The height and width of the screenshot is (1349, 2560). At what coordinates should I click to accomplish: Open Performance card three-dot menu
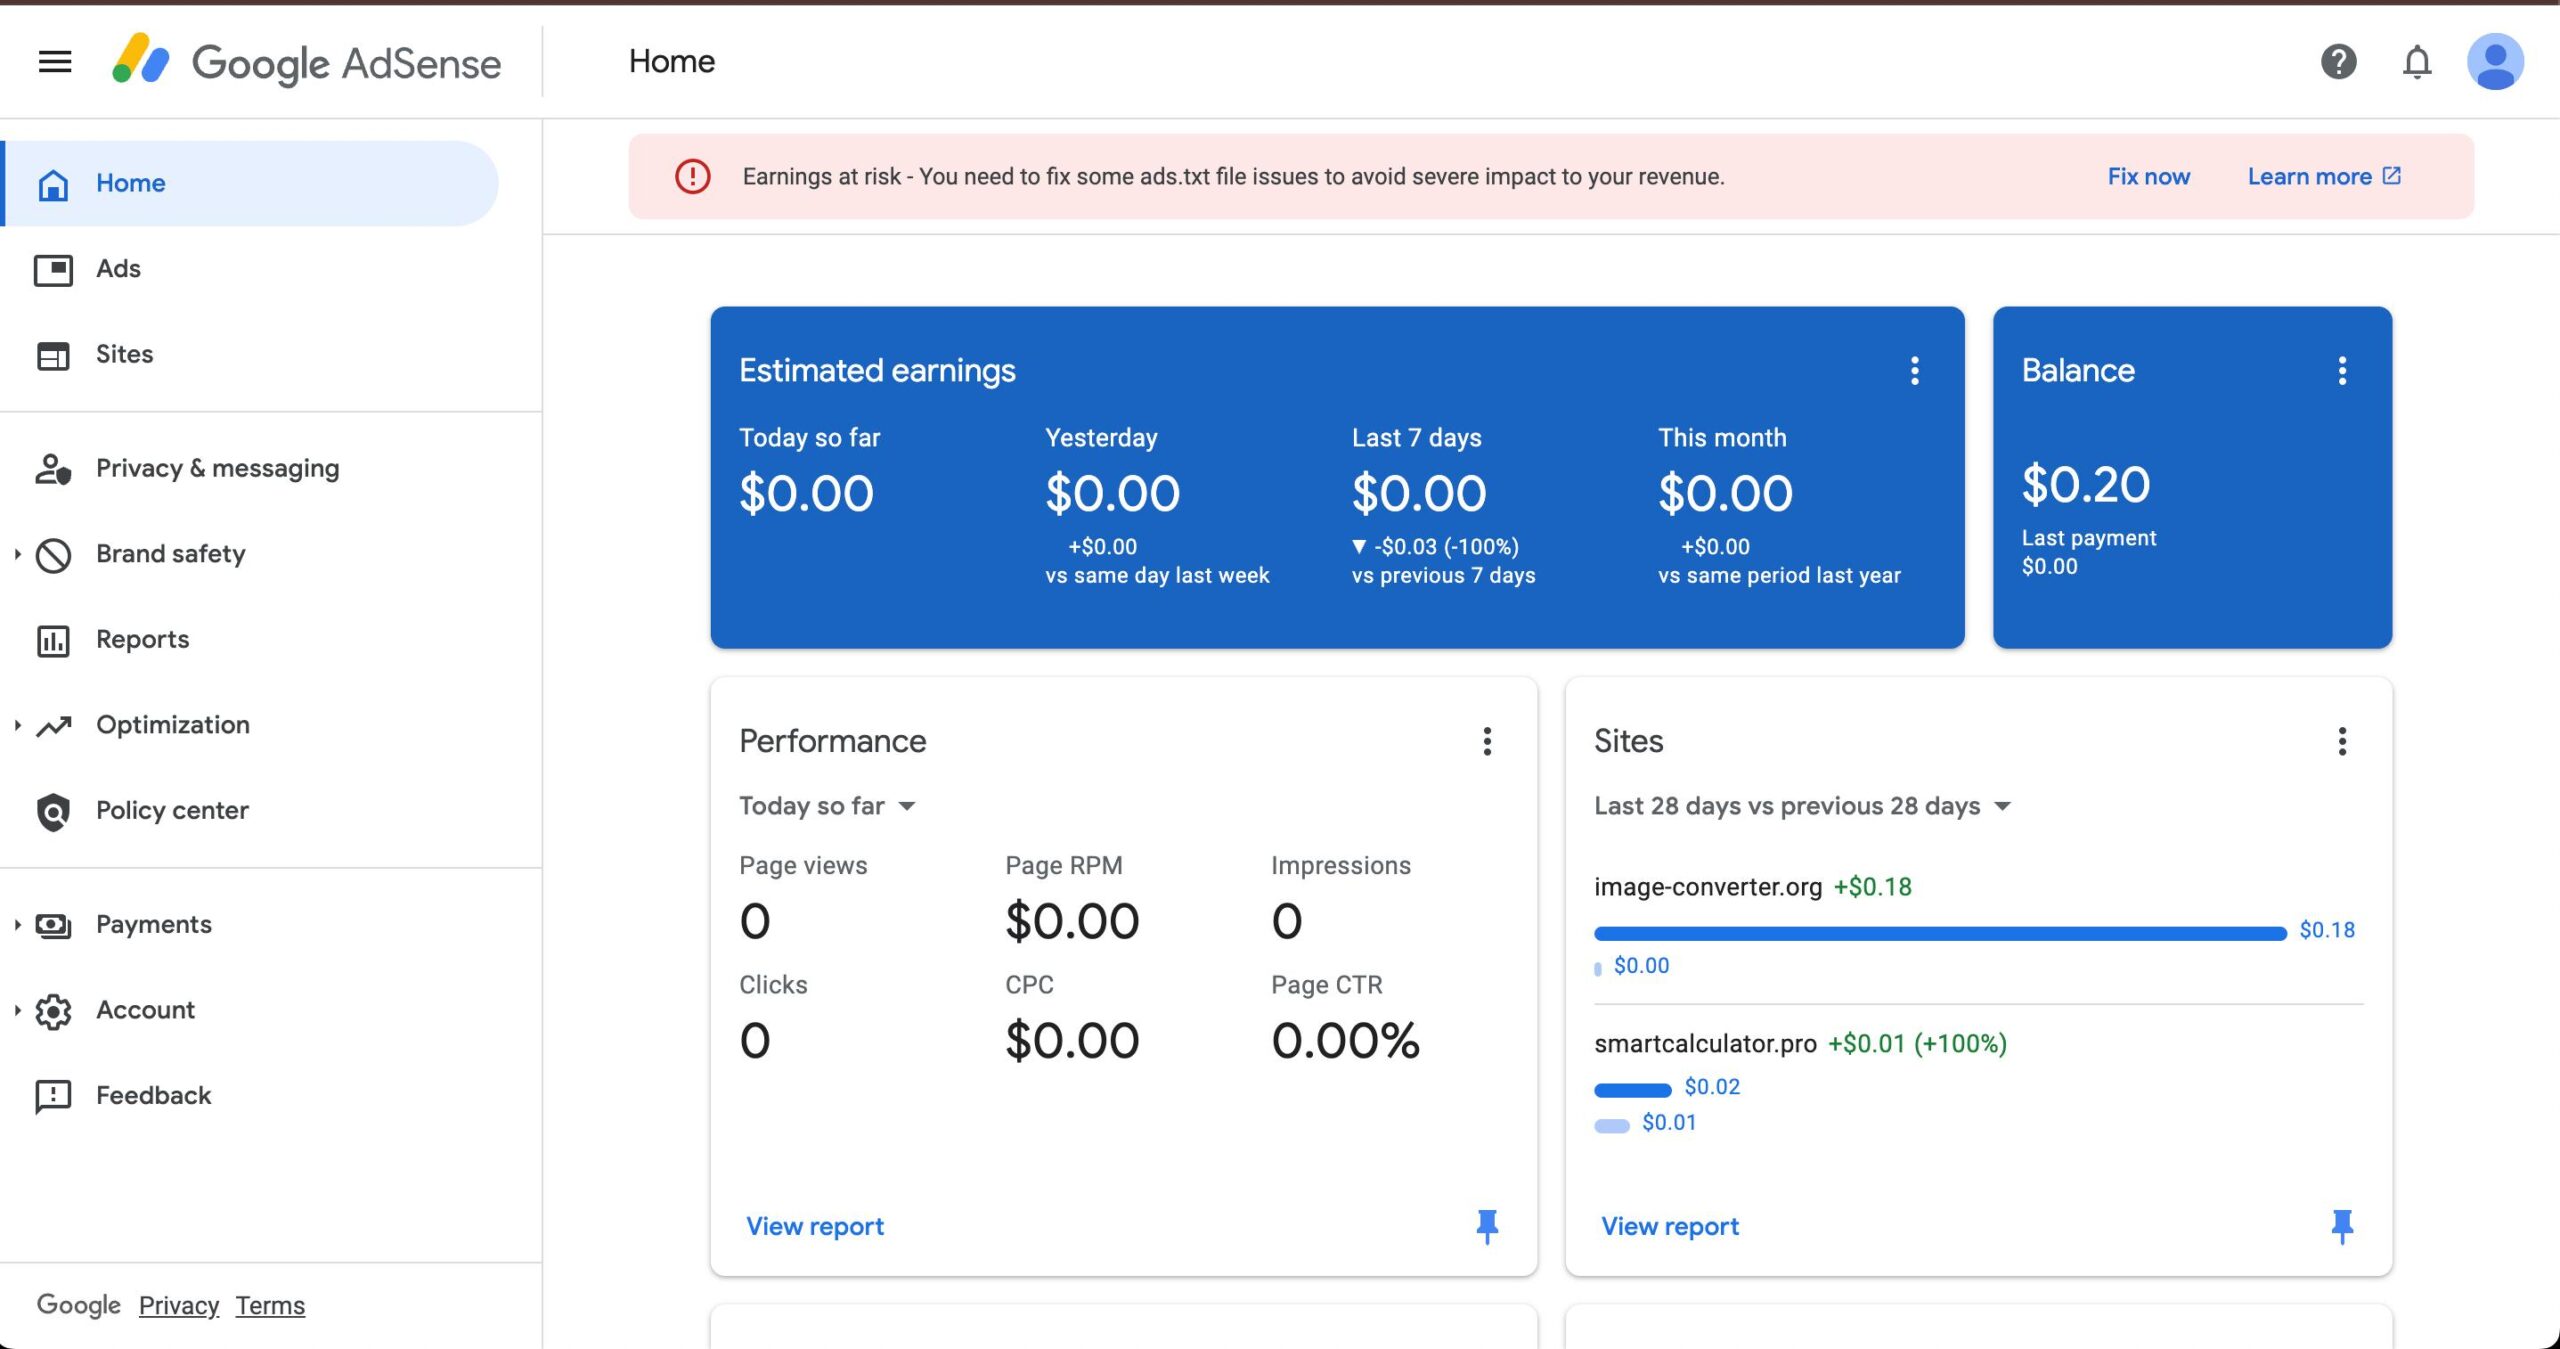1487,741
